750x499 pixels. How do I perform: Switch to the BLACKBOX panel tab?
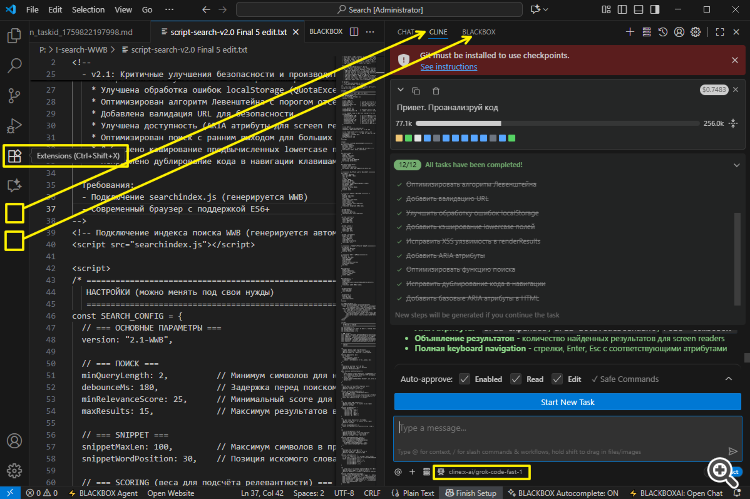coord(478,32)
